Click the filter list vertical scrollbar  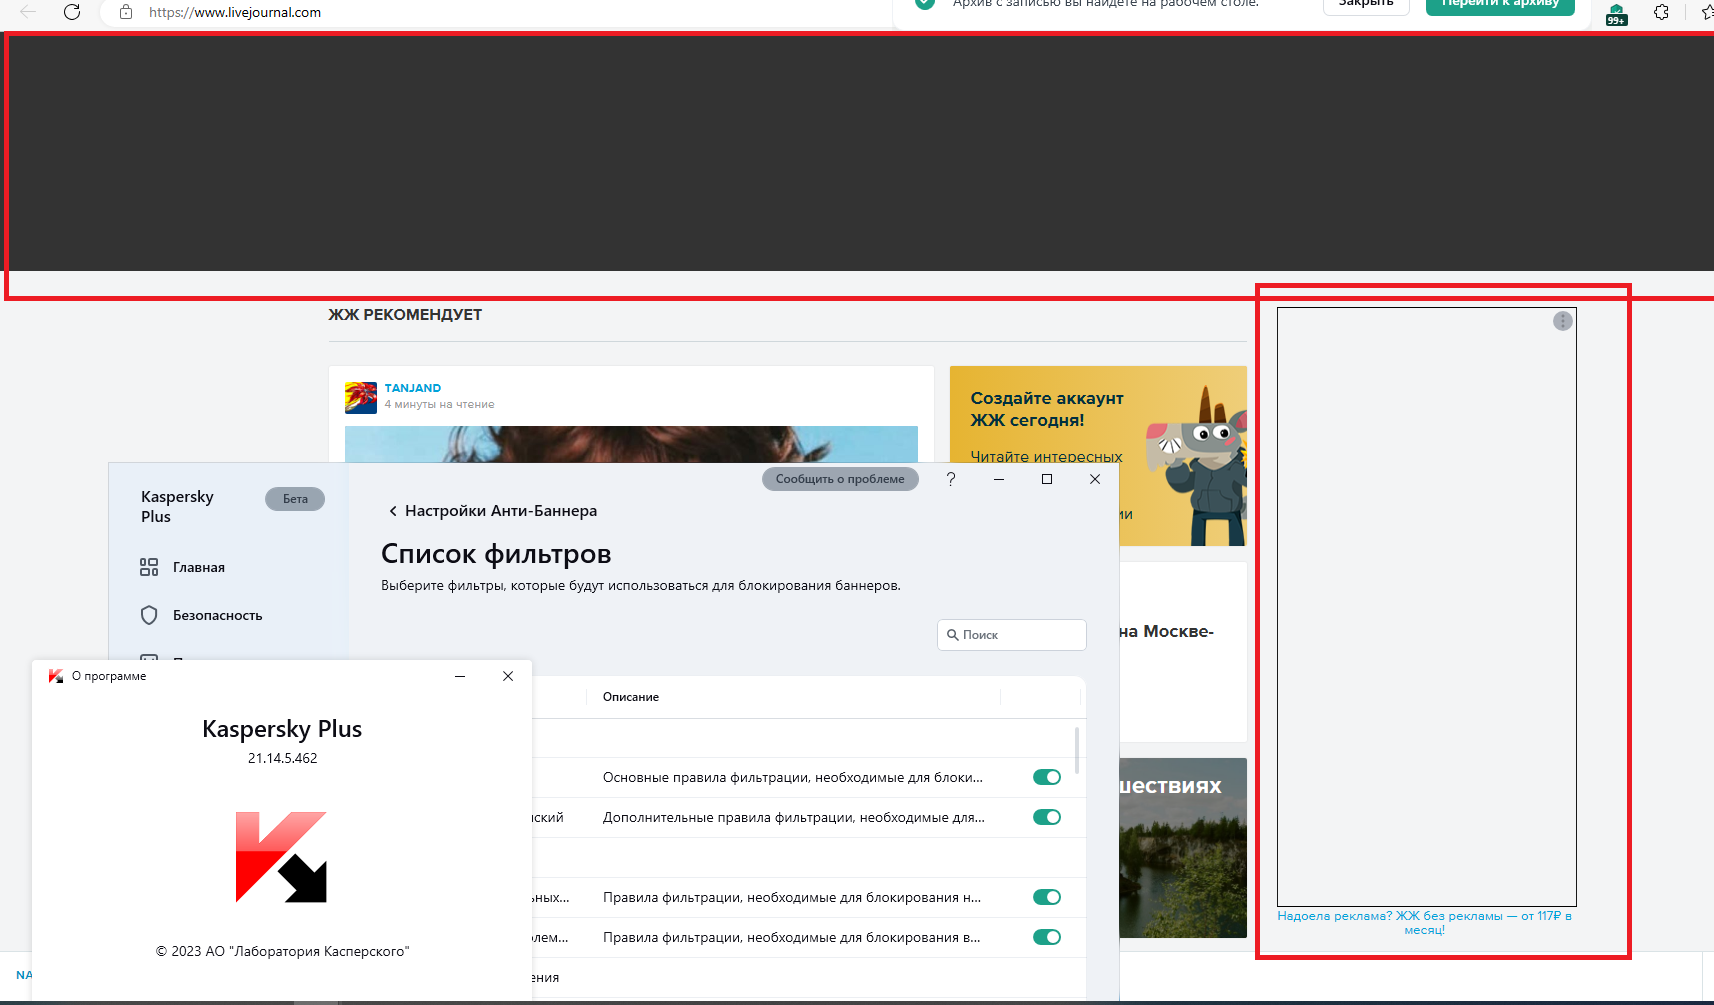(1077, 750)
